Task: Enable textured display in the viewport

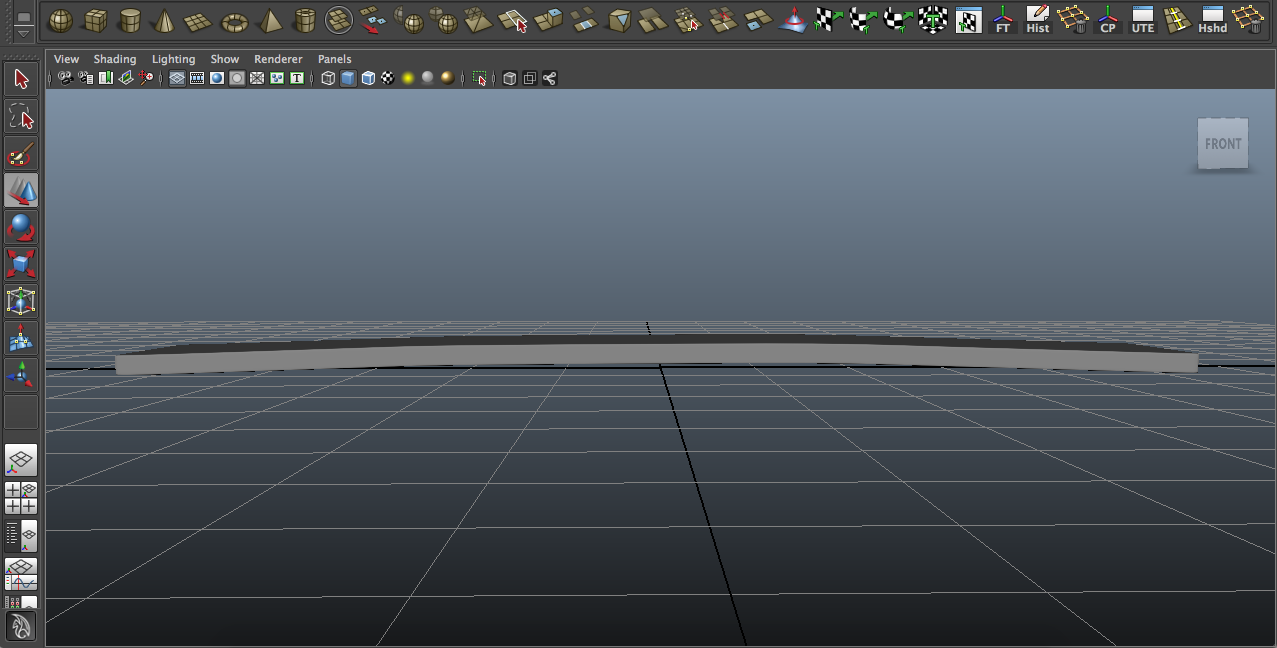Action: coord(388,77)
